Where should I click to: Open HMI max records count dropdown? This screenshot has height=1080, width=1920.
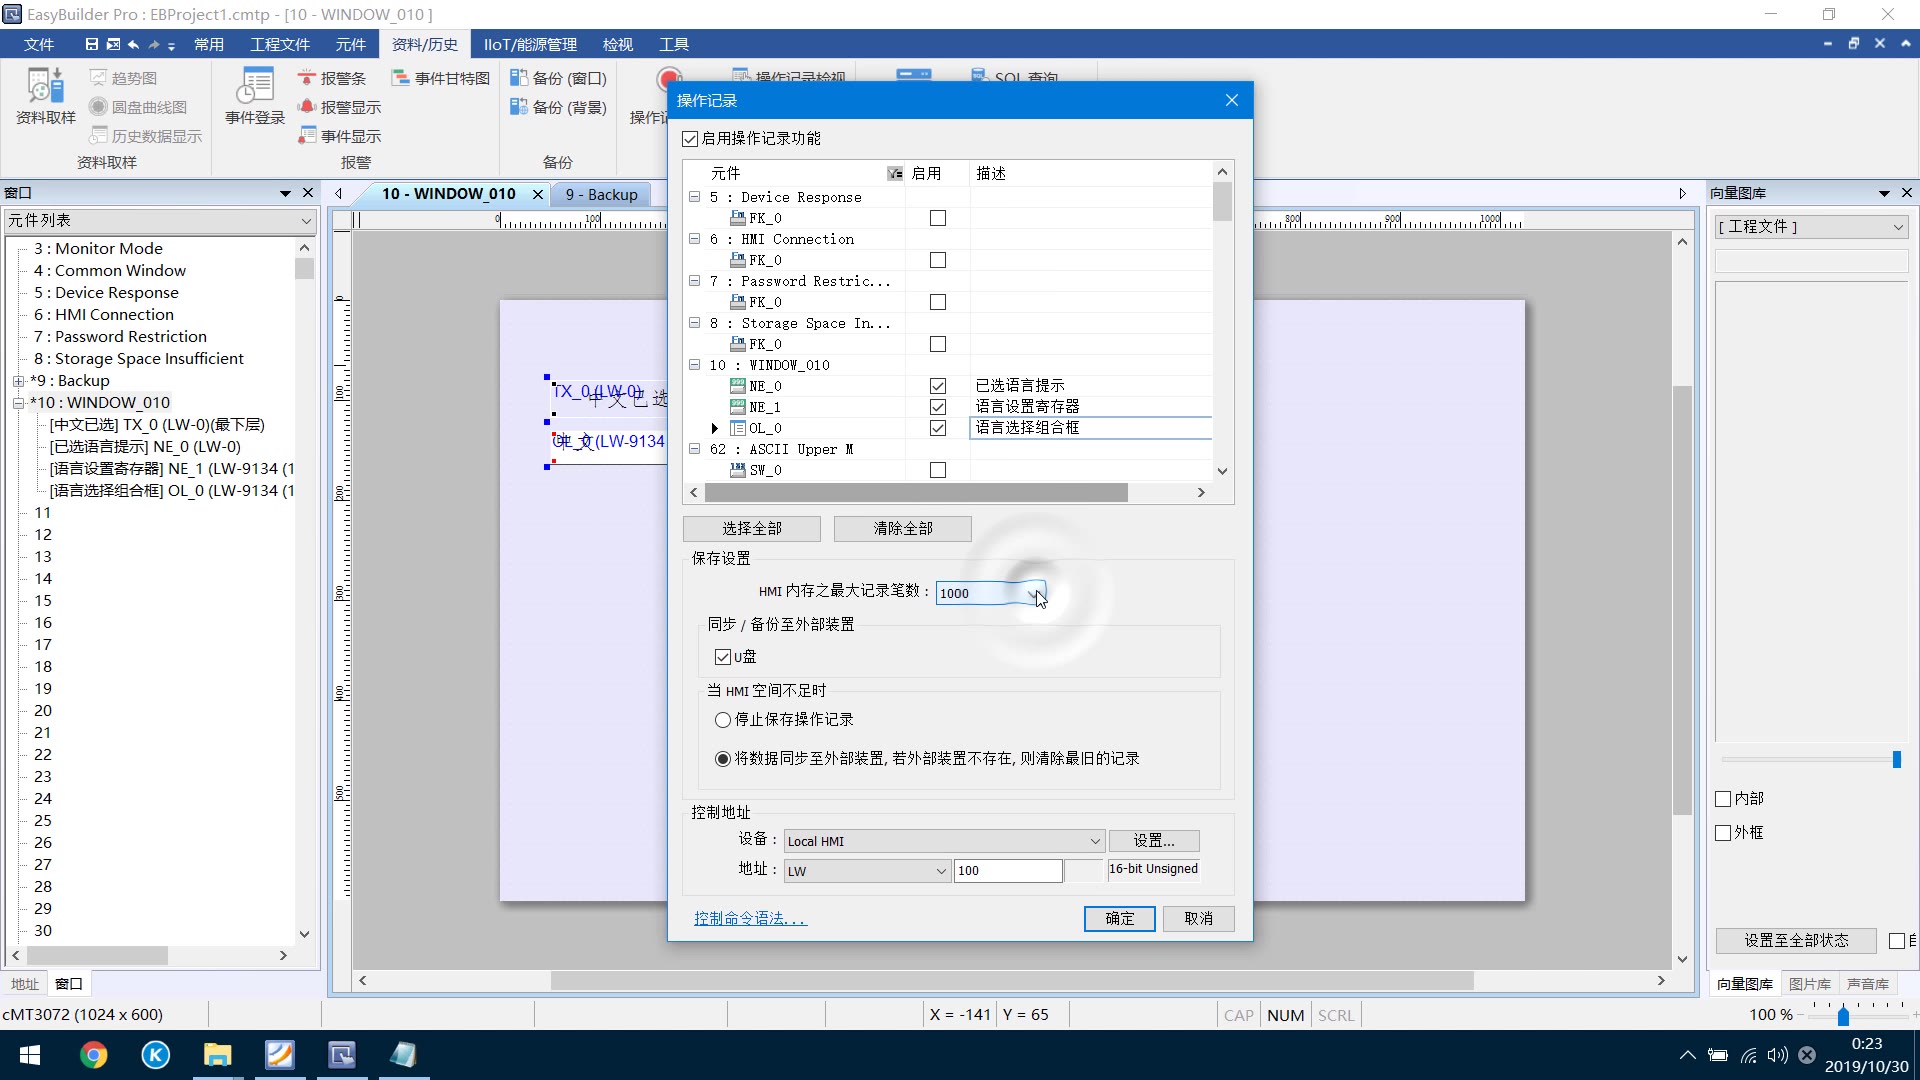[1032, 593]
